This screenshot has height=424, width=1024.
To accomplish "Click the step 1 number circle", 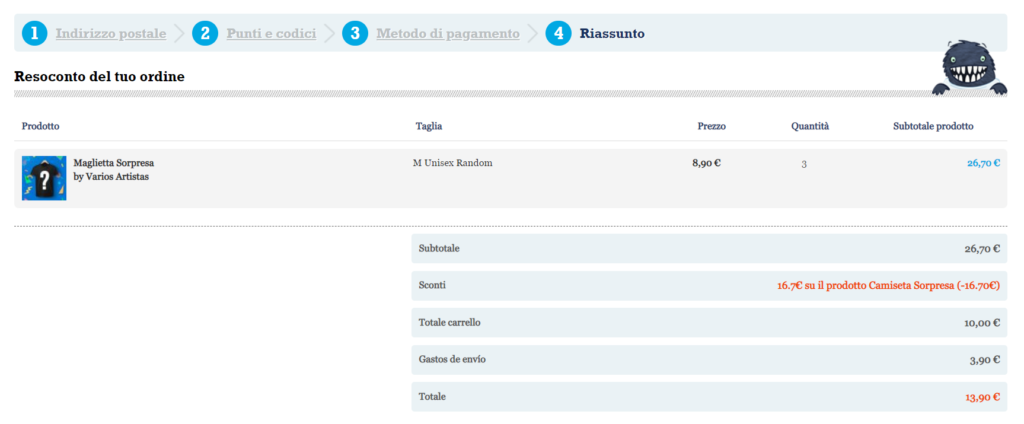I will point(35,33).
